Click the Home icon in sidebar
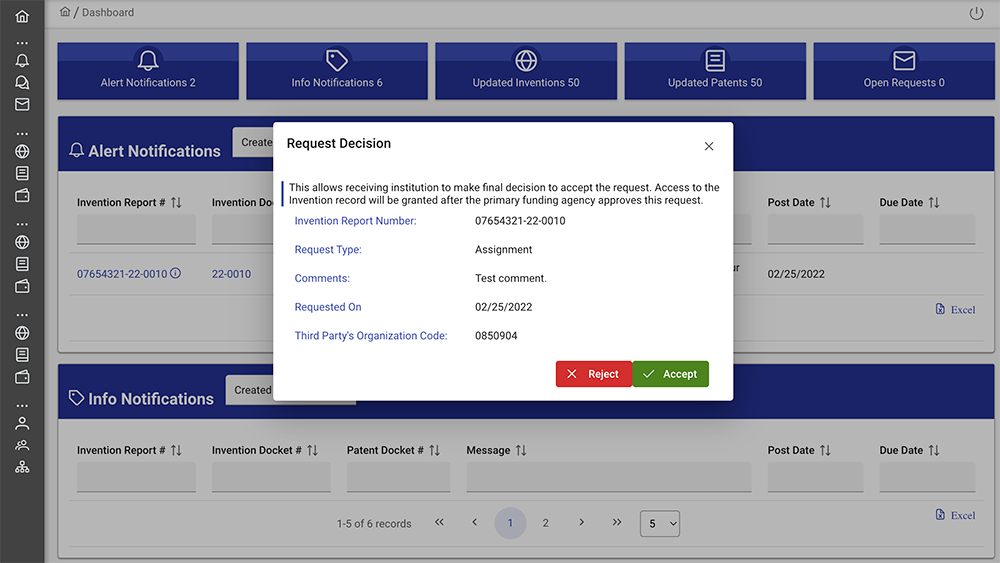The width and height of the screenshot is (1000, 563). click(x=22, y=17)
